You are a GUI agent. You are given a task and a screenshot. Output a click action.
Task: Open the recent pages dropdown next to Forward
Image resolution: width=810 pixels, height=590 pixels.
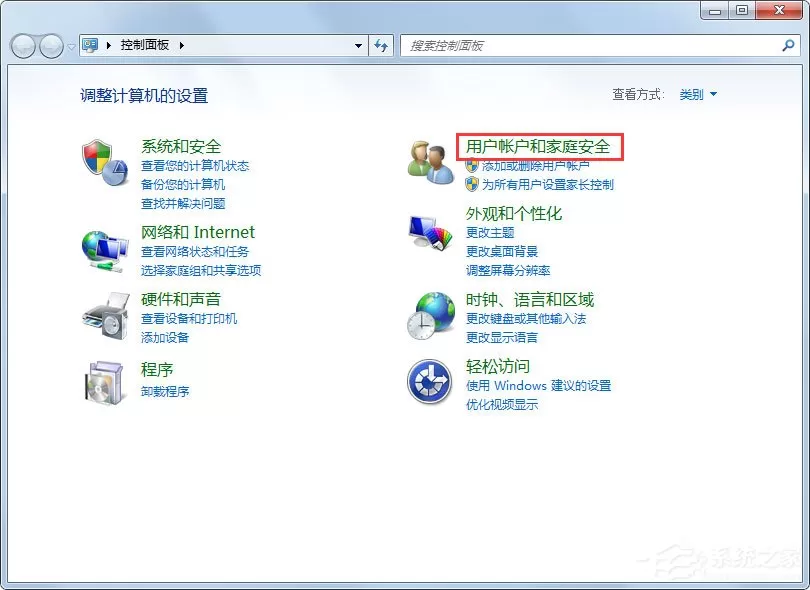(71, 46)
